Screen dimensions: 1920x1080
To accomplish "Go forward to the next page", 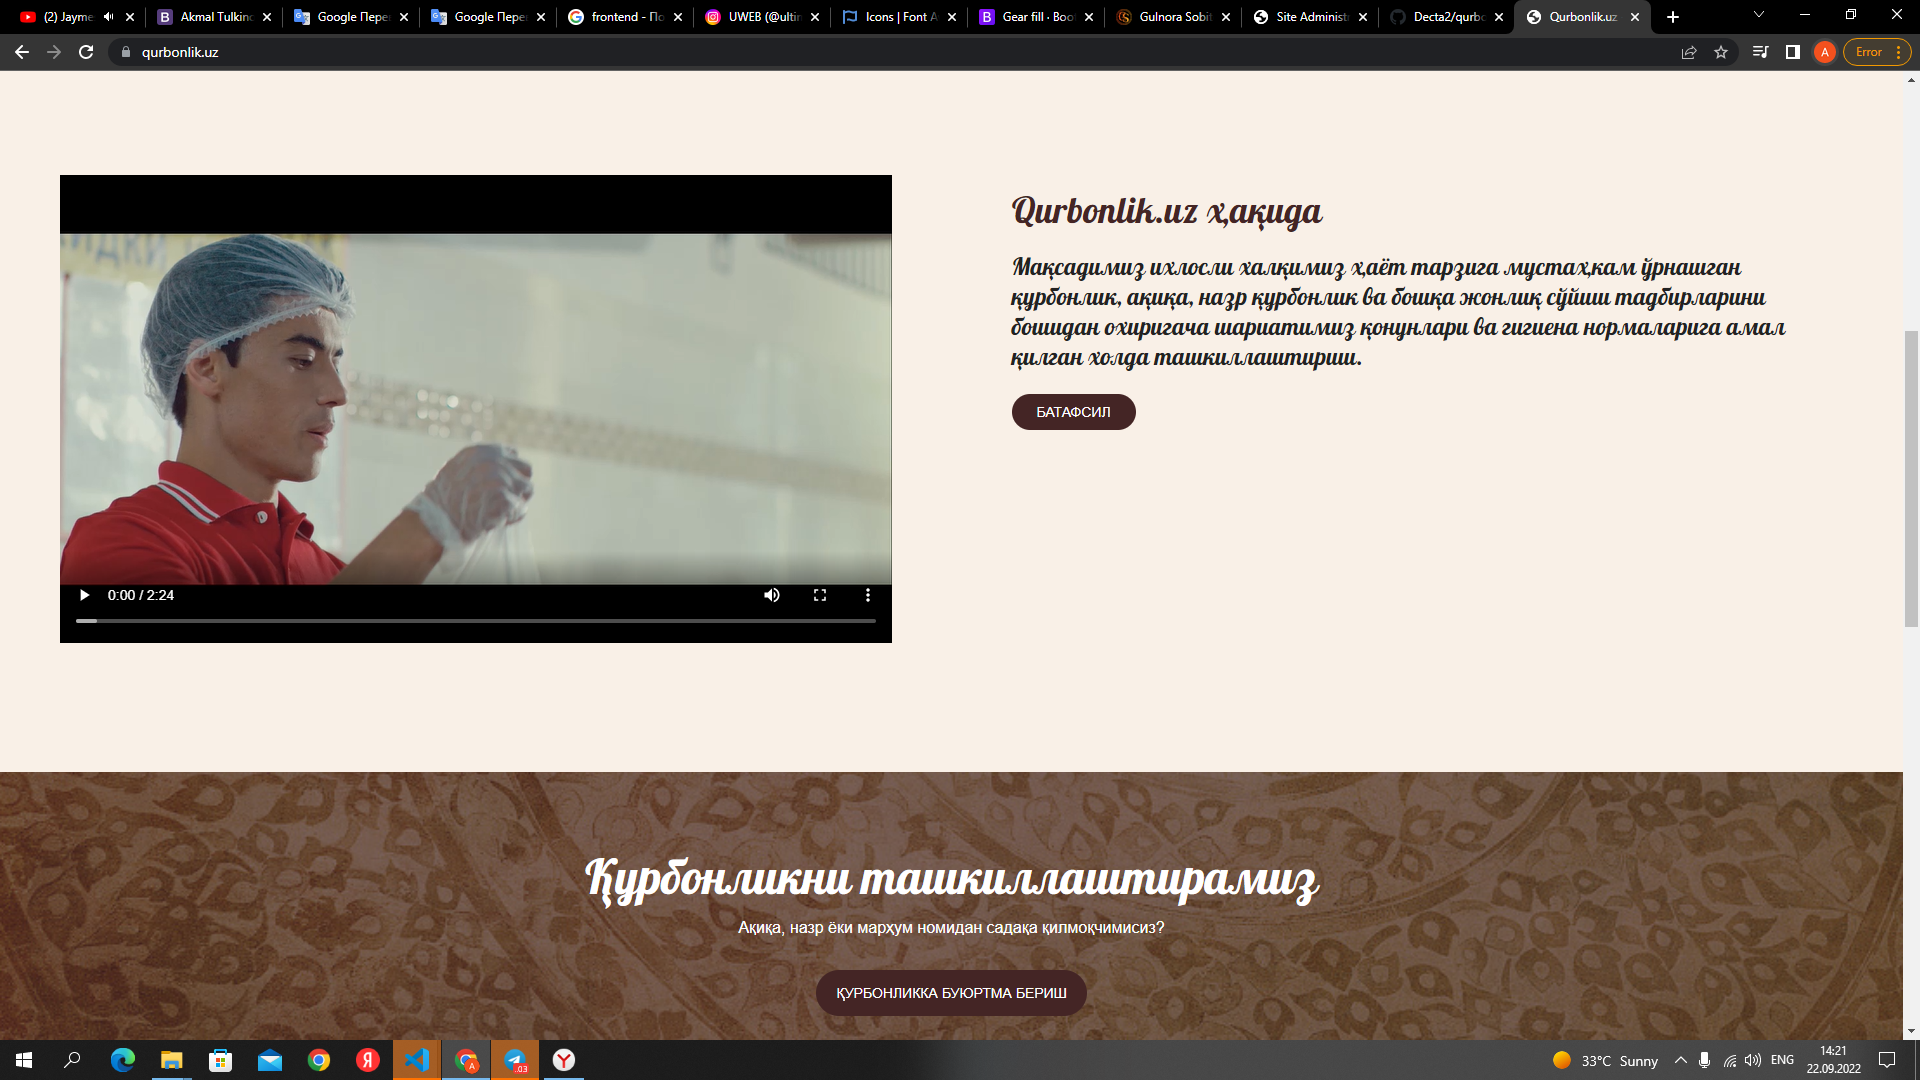I will (54, 52).
